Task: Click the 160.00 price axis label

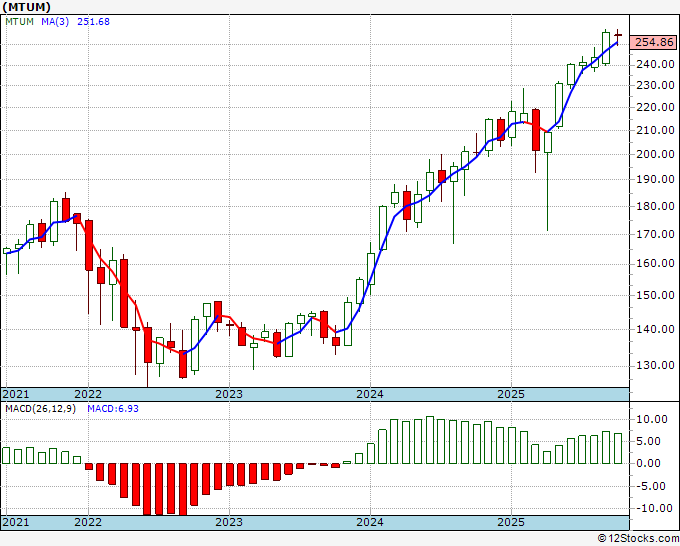Action: tap(657, 263)
